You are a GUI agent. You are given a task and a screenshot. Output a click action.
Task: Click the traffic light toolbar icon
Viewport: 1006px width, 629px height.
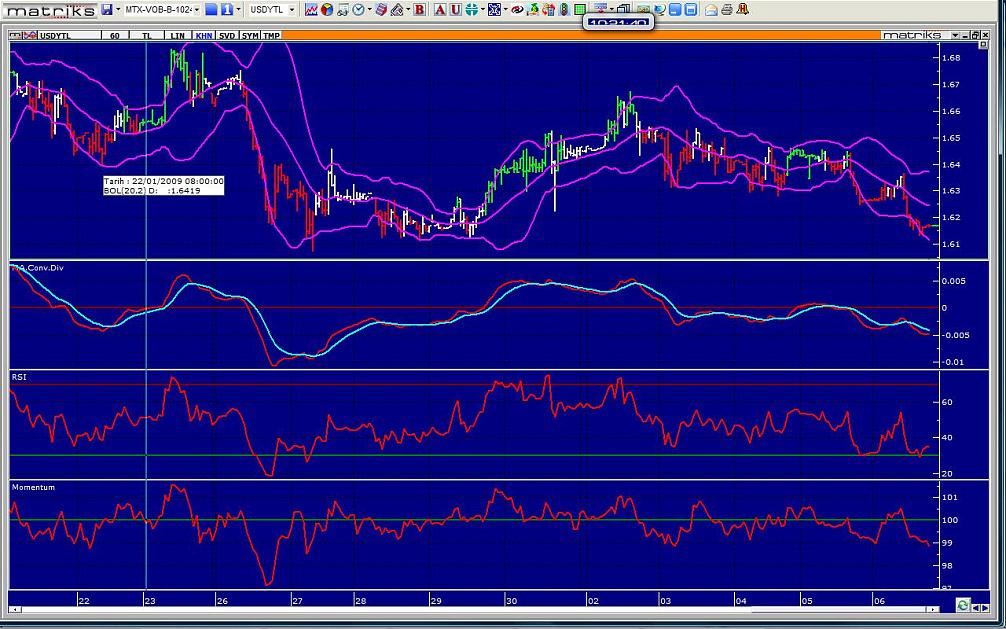coord(565,10)
